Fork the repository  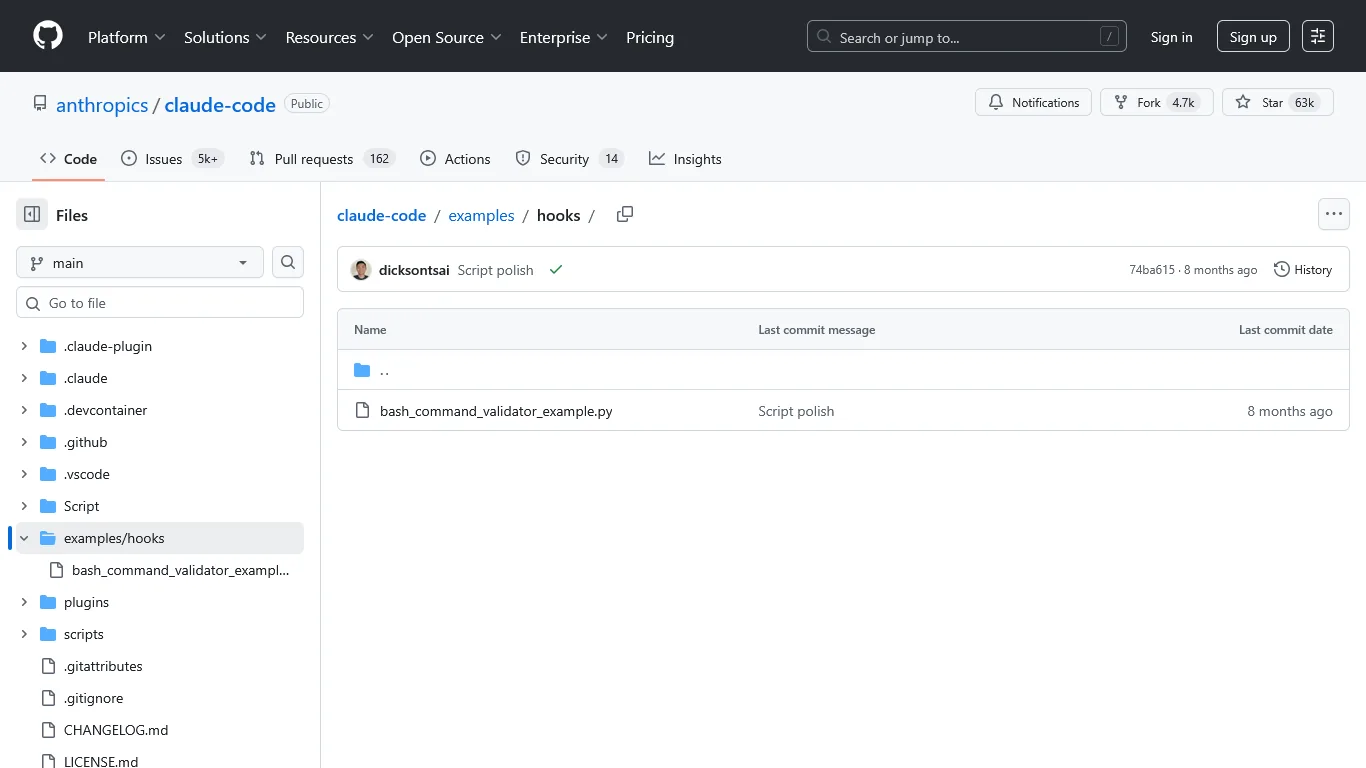tap(1157, 102)
